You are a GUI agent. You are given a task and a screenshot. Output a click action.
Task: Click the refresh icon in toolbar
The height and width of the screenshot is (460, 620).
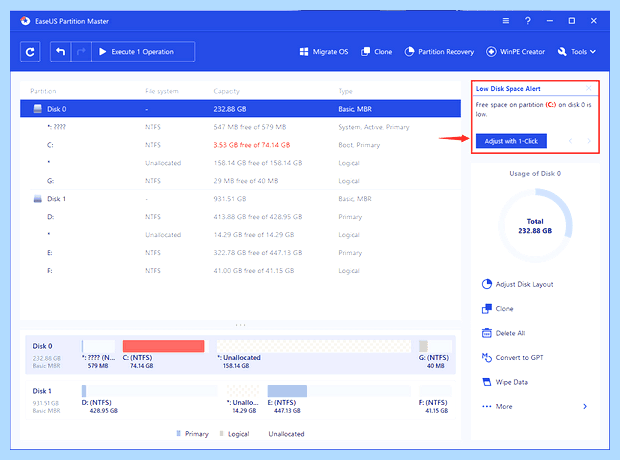[x=30, y=52]
